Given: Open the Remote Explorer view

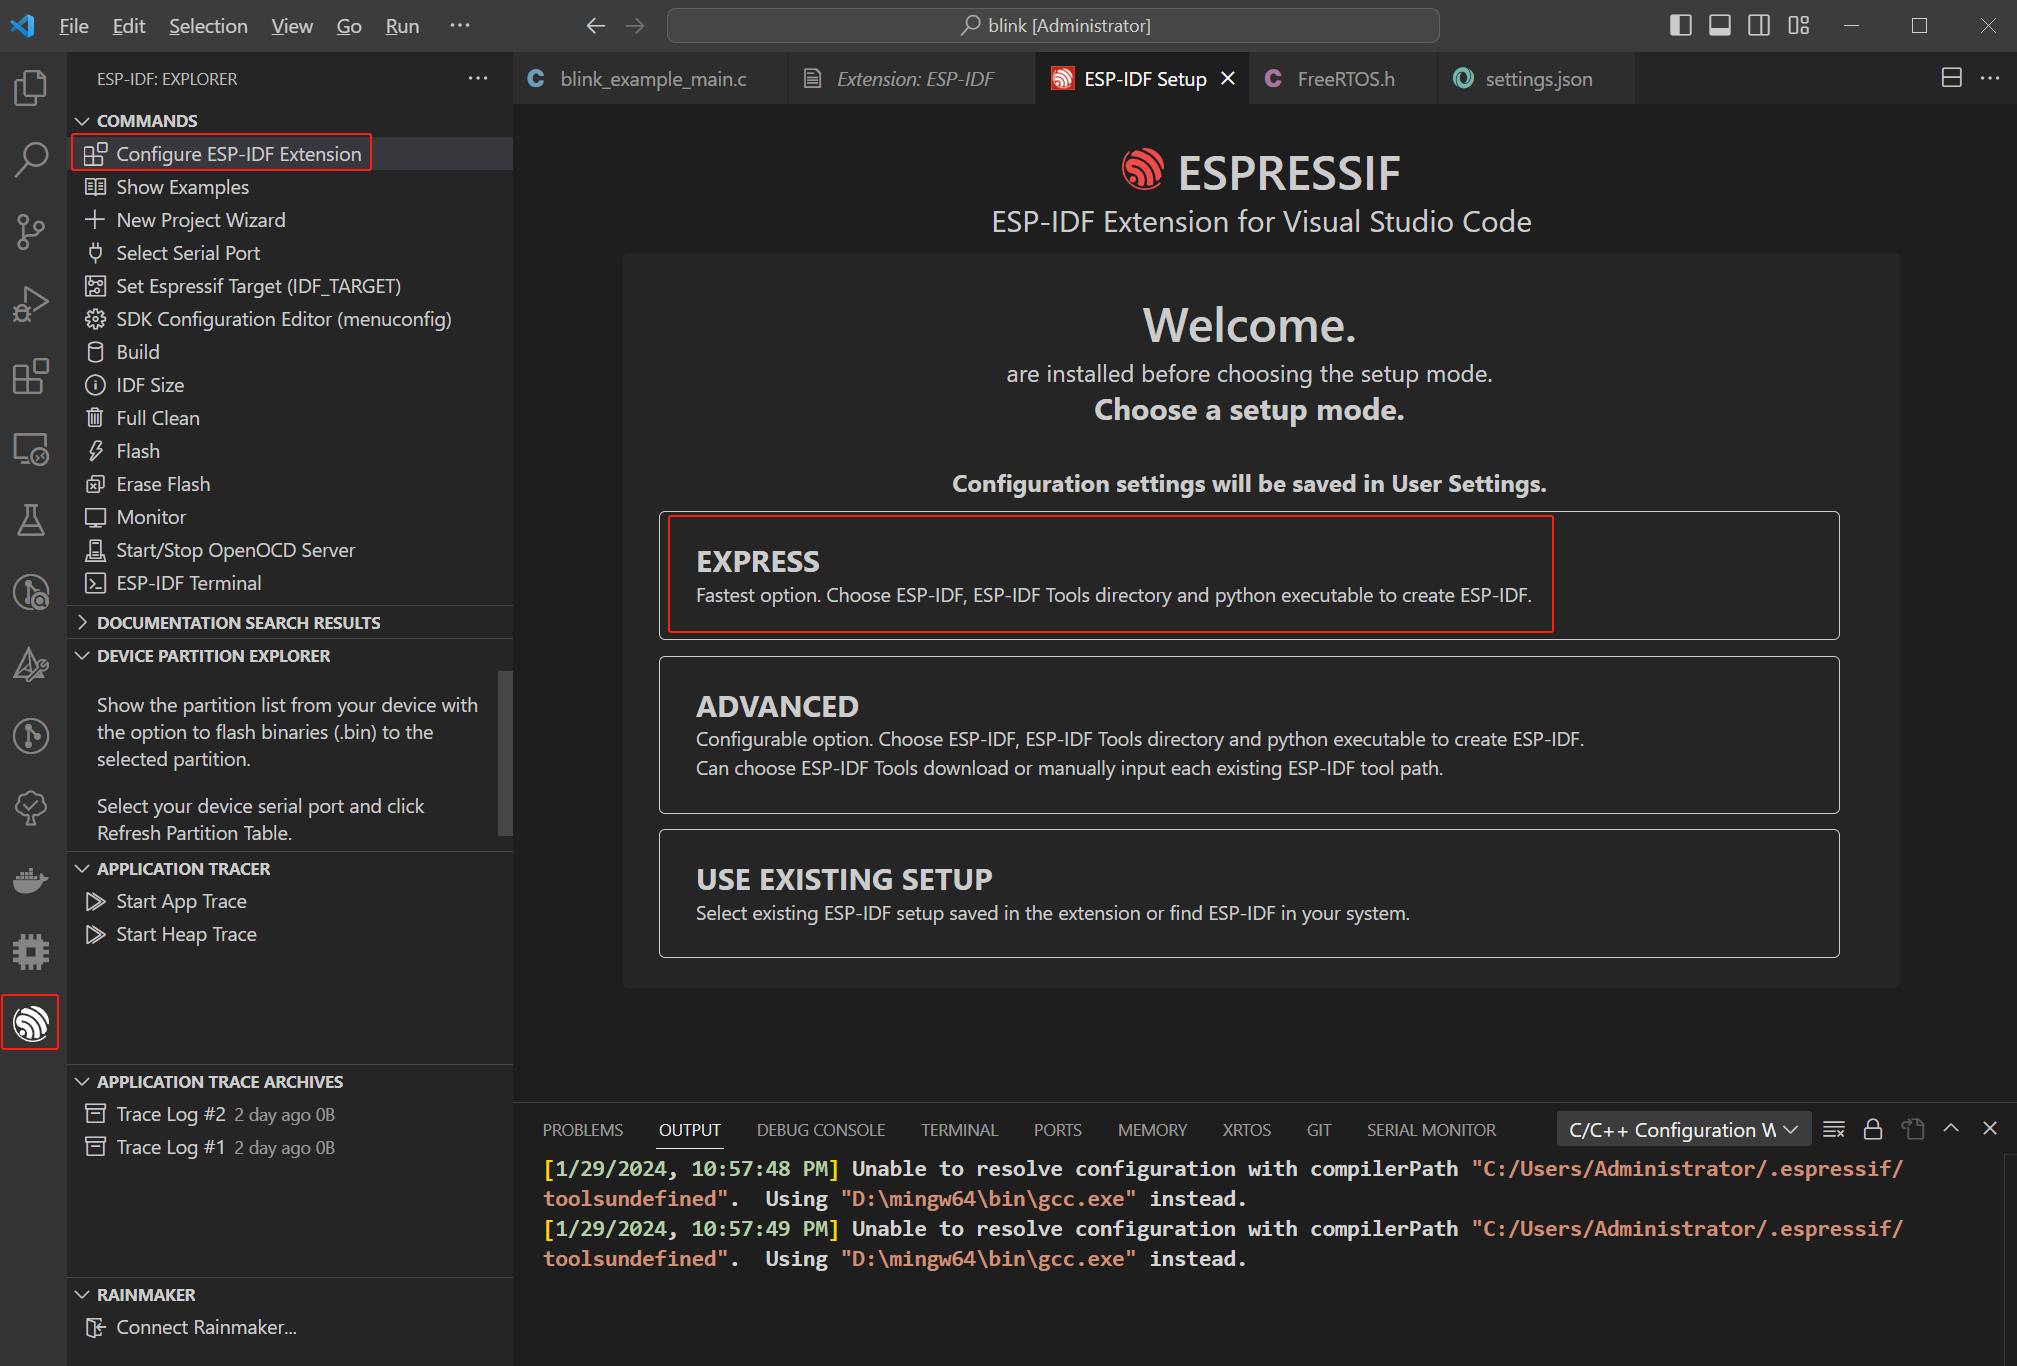Looking at the screenshot, I should tap(31, 449).
